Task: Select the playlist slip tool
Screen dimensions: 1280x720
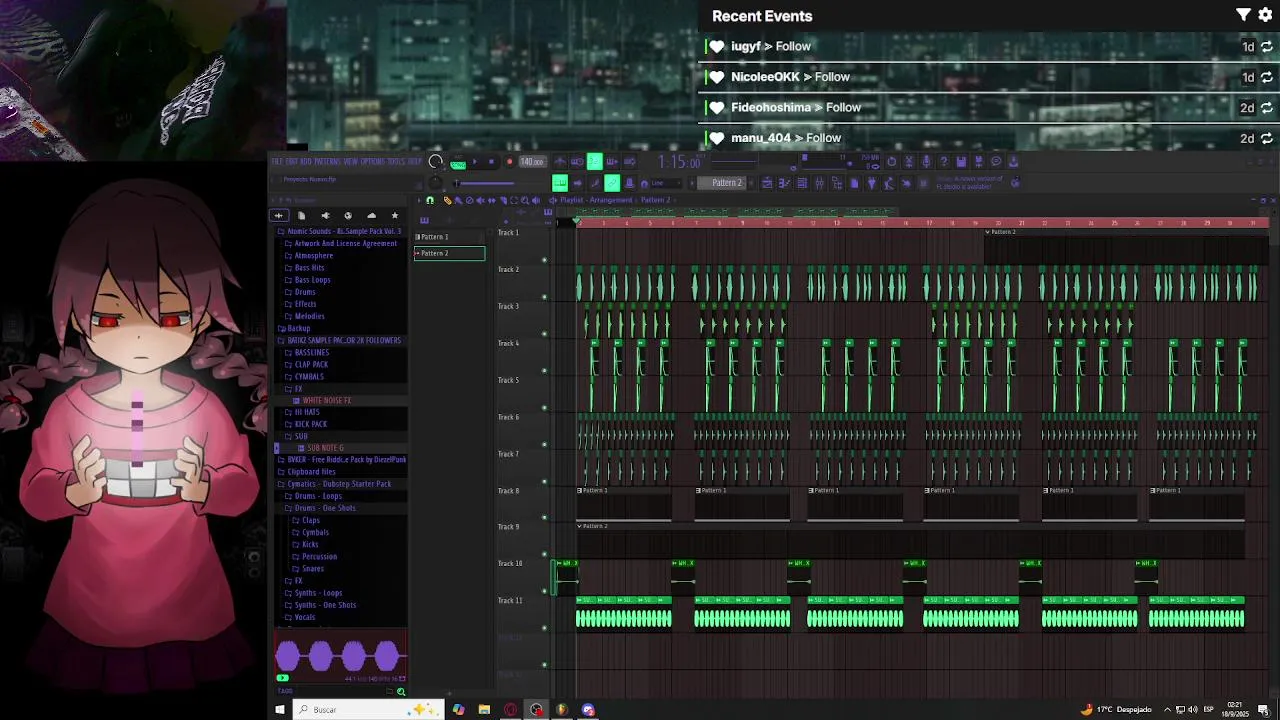Action: pos(491,200)
